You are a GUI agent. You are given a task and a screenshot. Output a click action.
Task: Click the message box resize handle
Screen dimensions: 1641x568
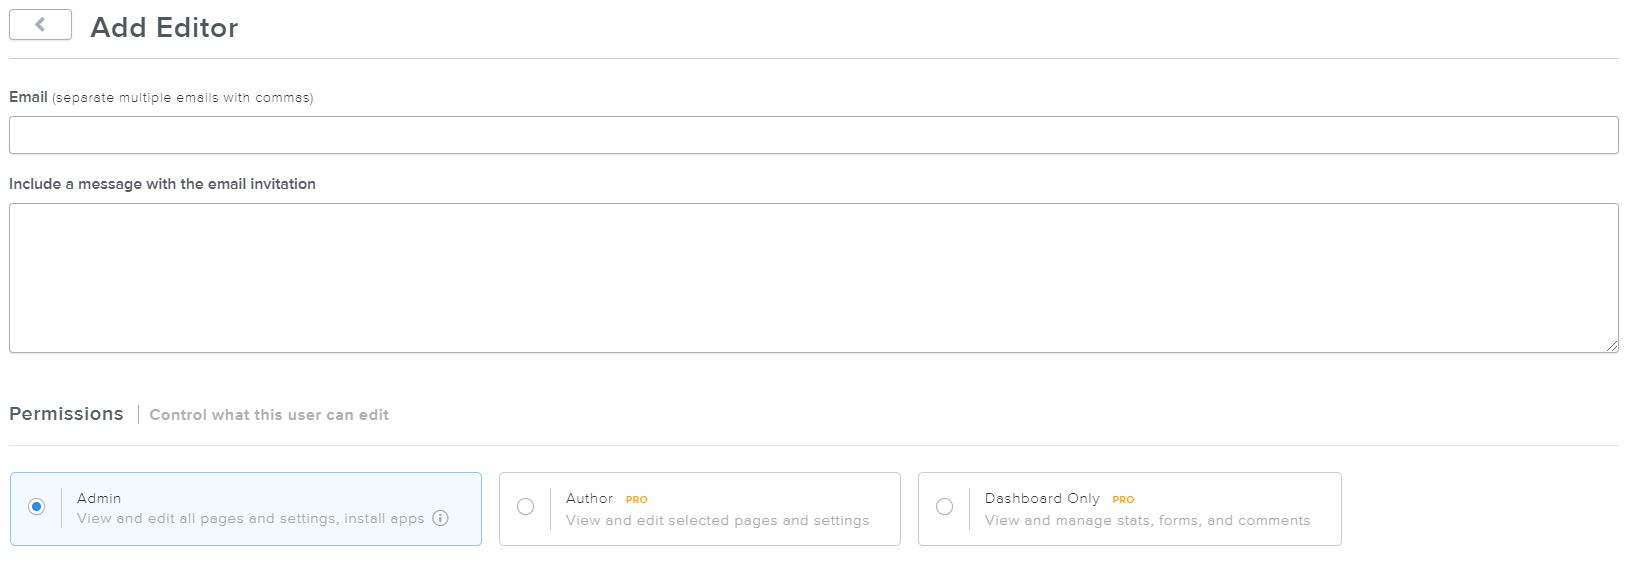pyautogui.click(x=1612, y=346)
